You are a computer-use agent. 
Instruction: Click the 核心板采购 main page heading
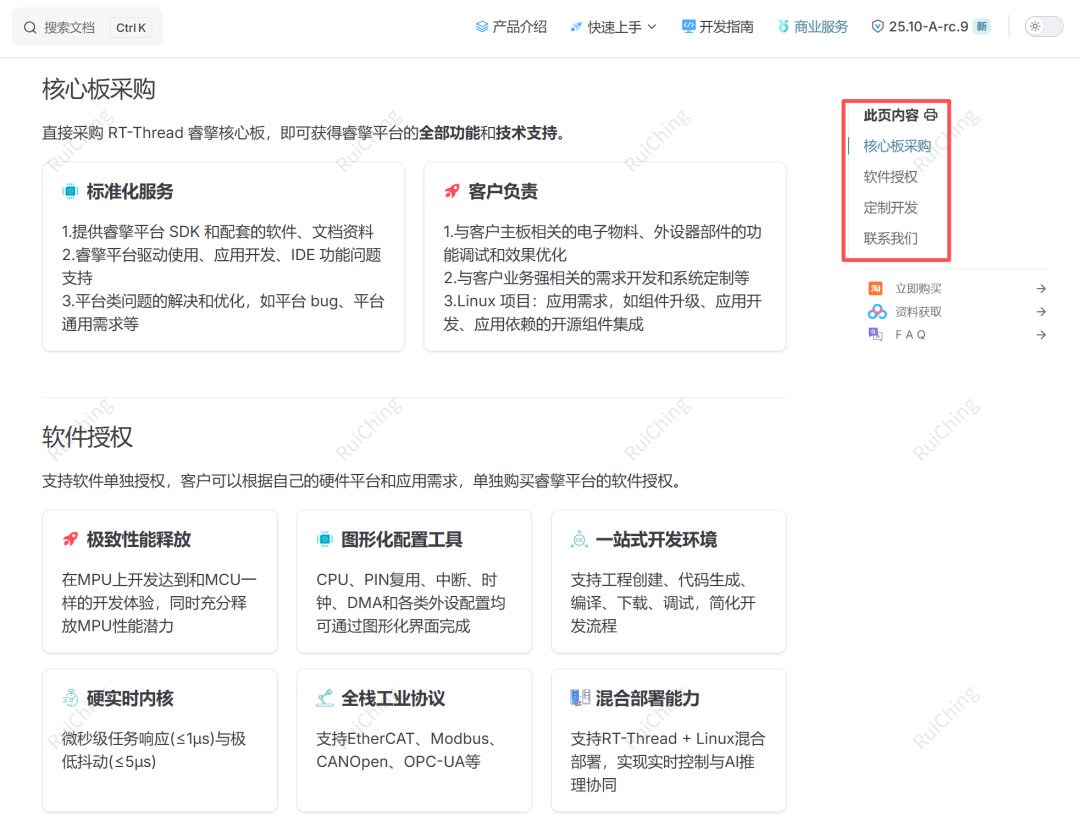pyautogui.click(x=98, y=90)
